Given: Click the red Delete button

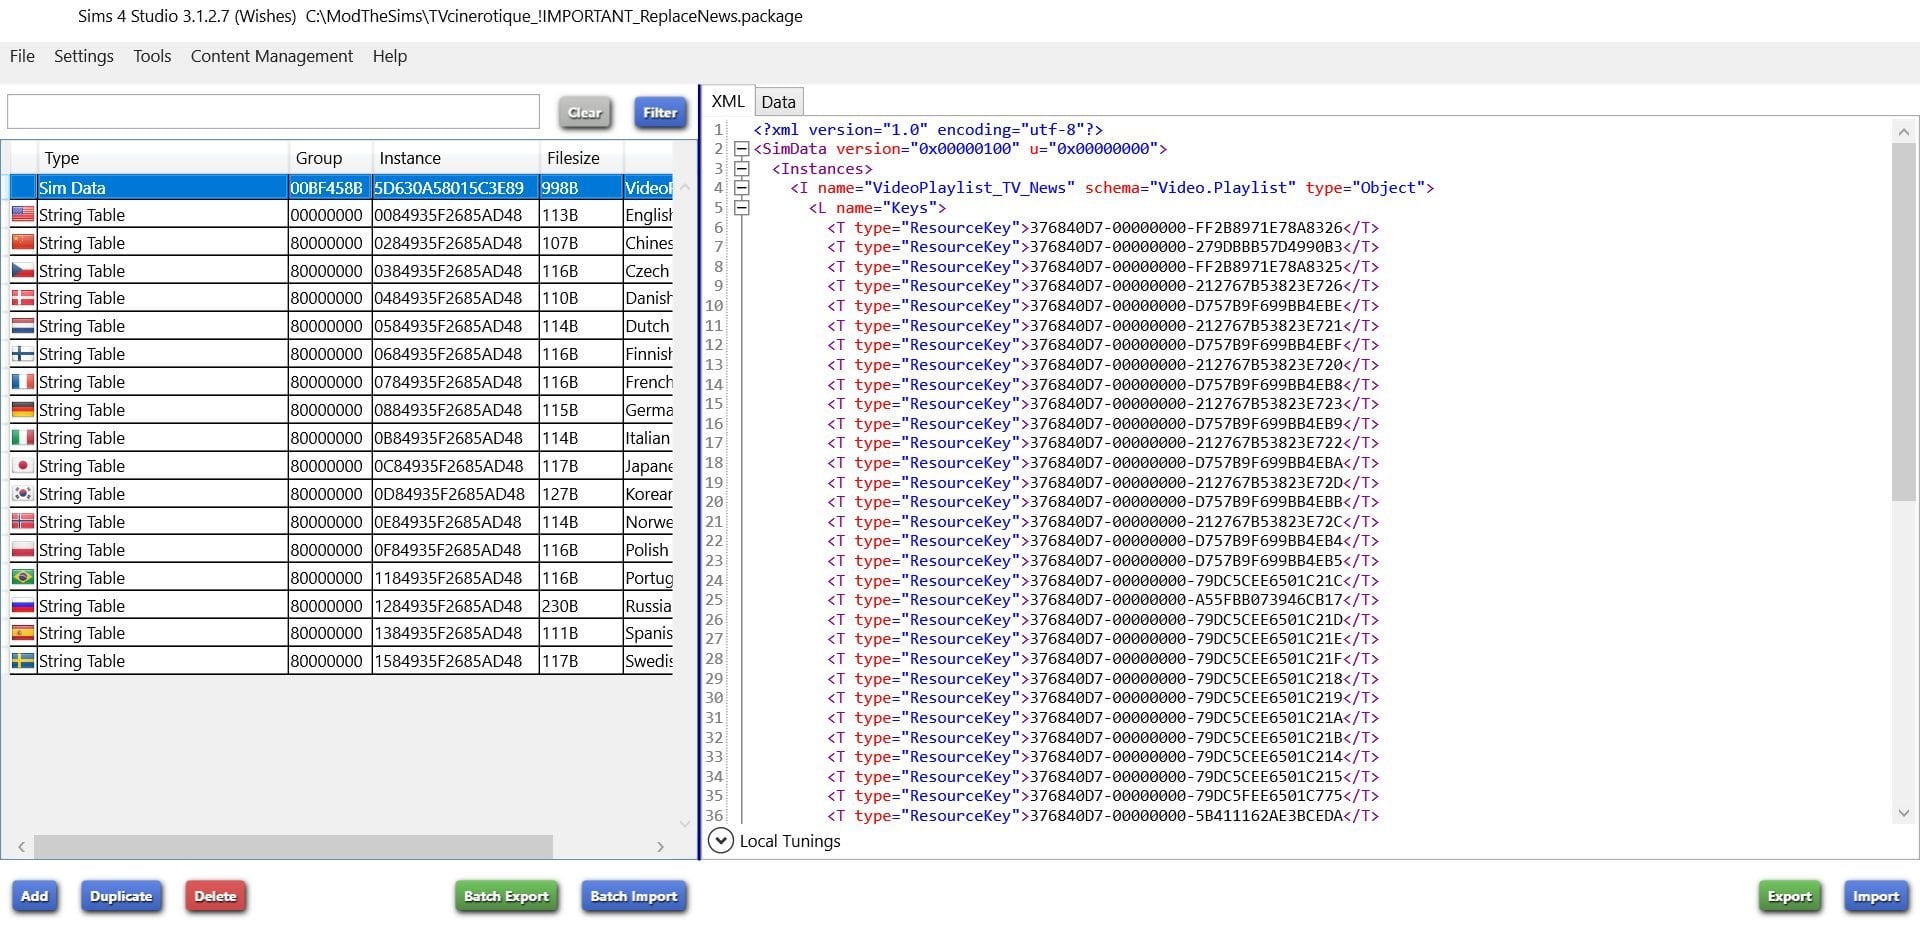Looking at the screenshot, I should click(215, 896).
